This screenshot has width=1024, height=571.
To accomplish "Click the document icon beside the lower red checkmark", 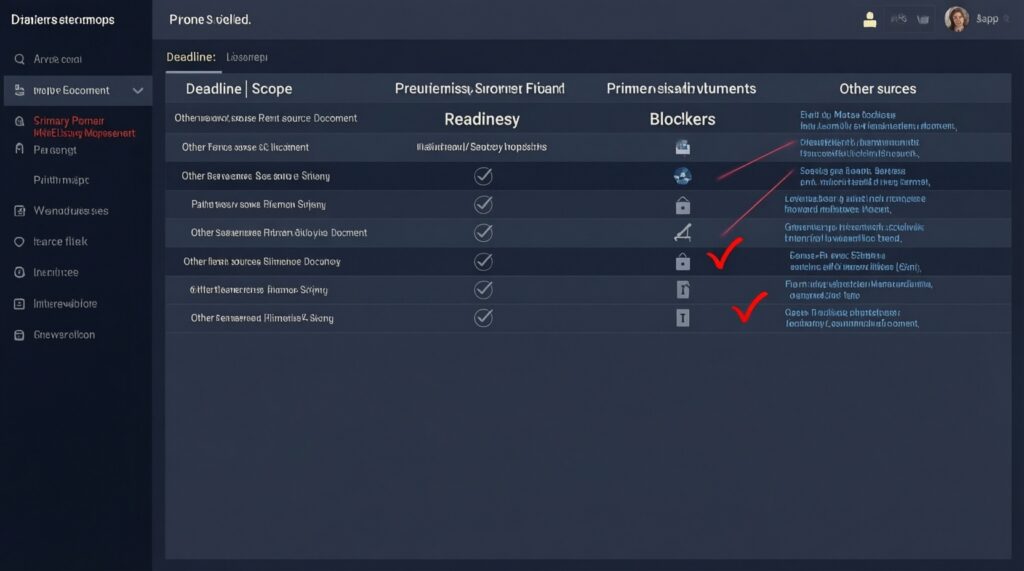I will [x=683, y=318].
